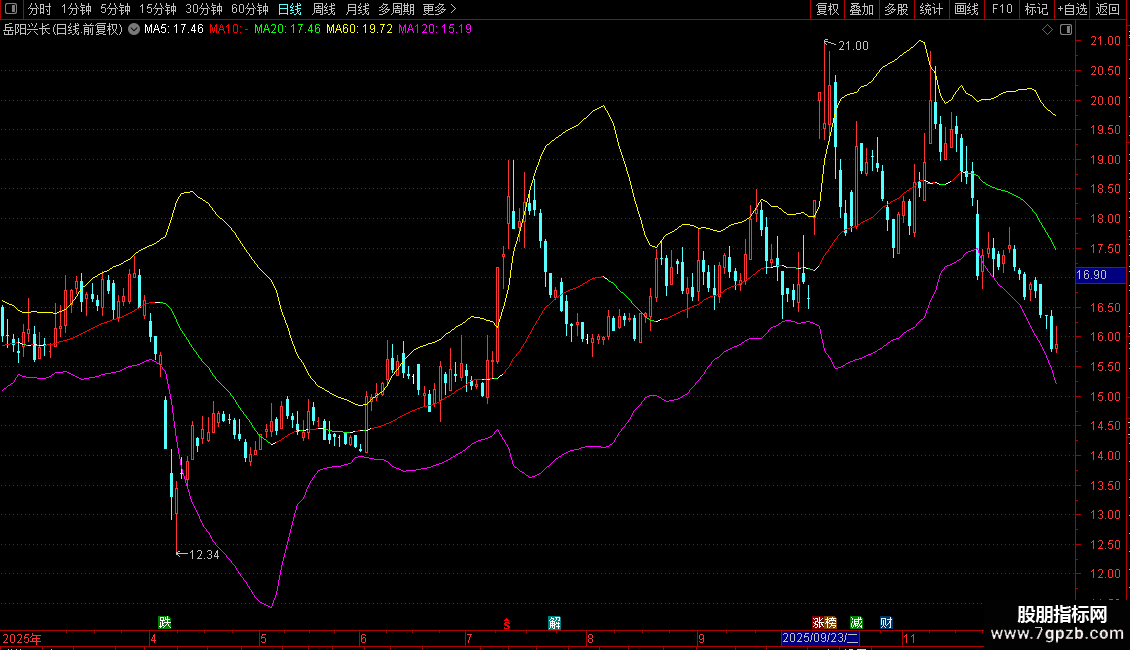Click the diamond icon at chart top-right
This screenshot has height=650, width=1130.
tap(1048, 30)
